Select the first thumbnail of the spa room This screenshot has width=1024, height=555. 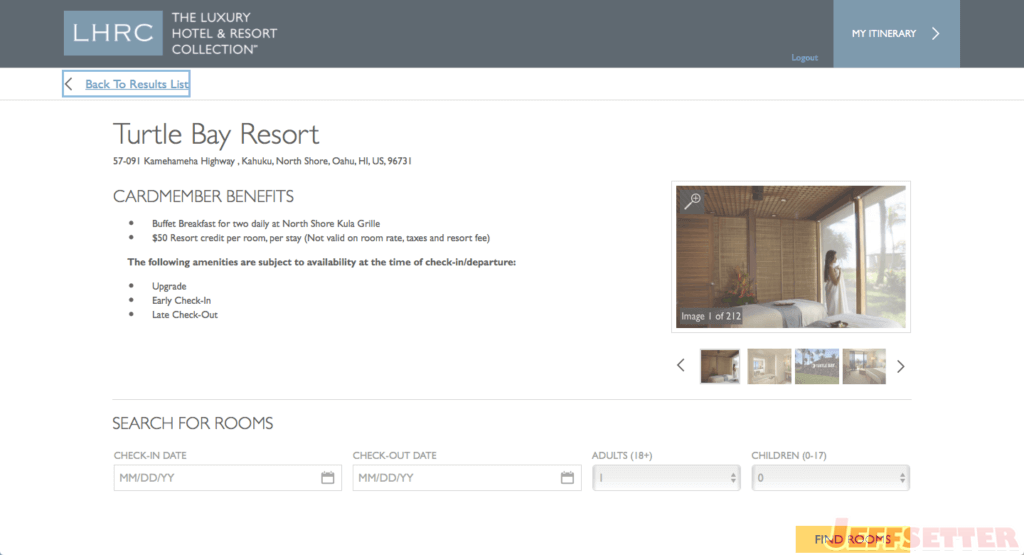720,366
